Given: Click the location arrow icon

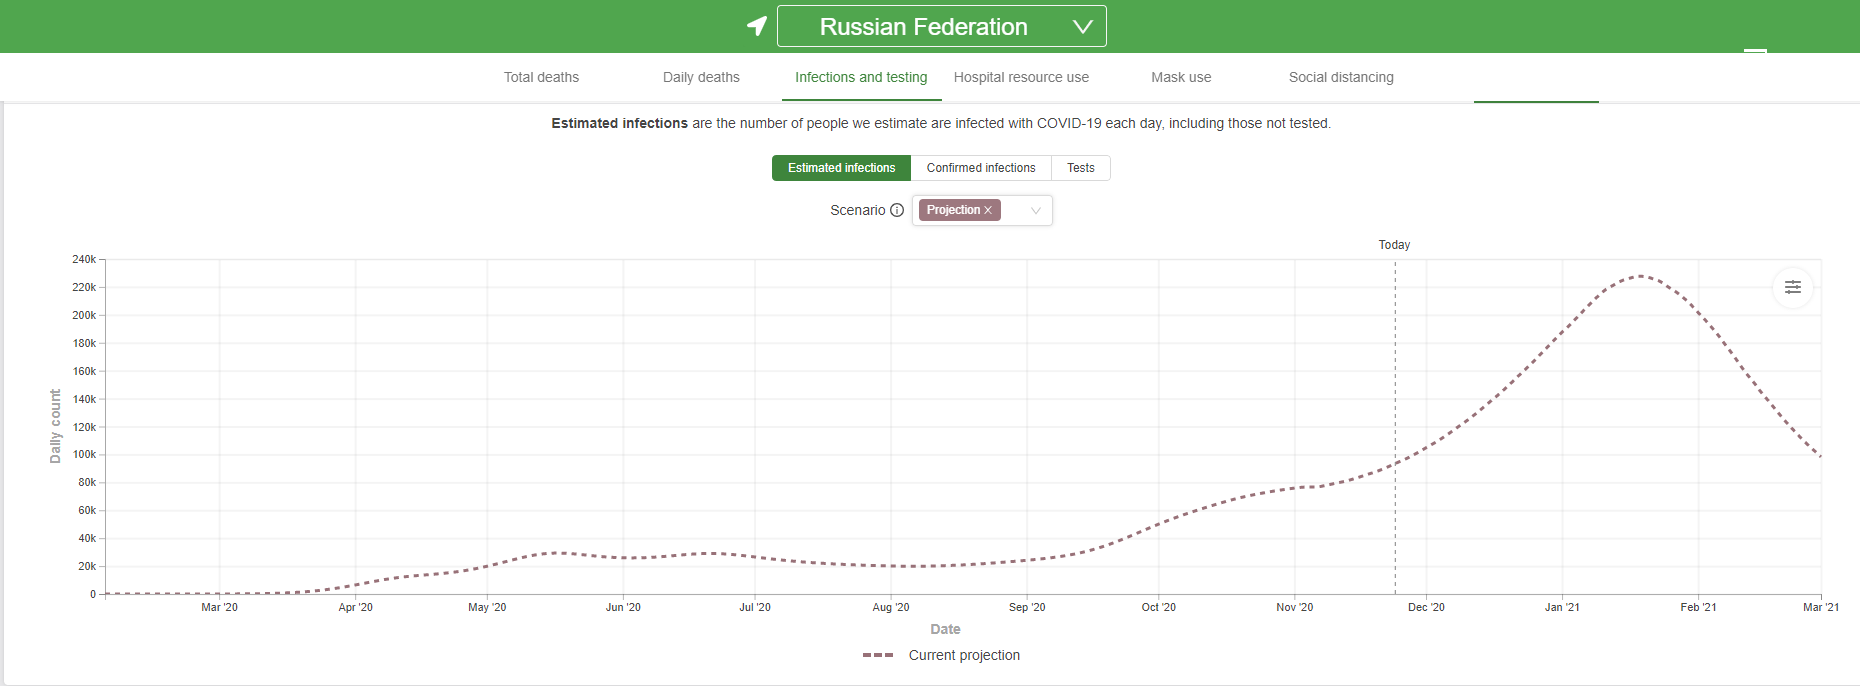Looking at the screenshot, I should [x=757, y=26].
